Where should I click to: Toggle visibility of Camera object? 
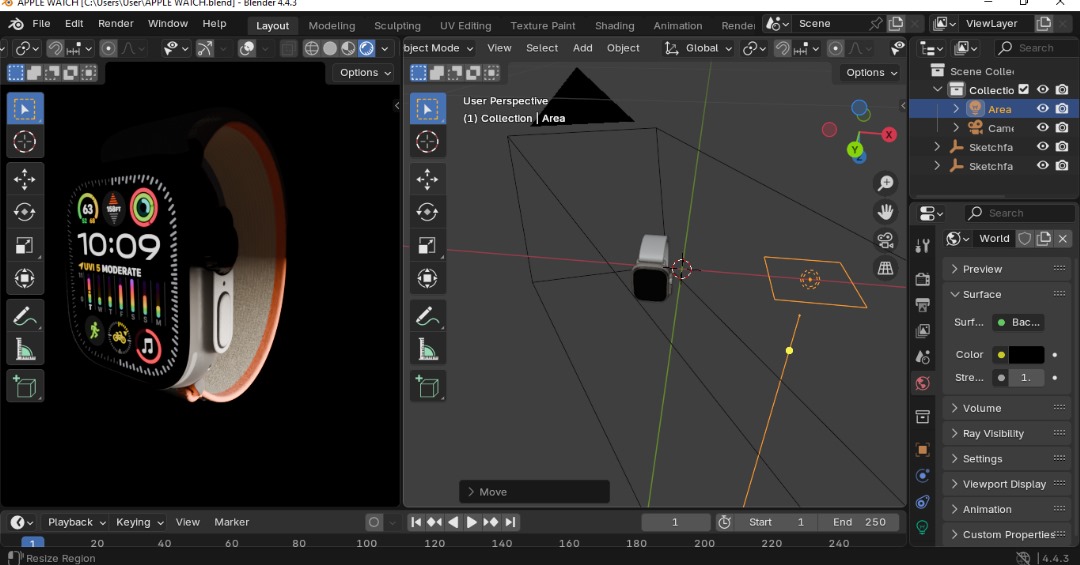(1043, 127)
